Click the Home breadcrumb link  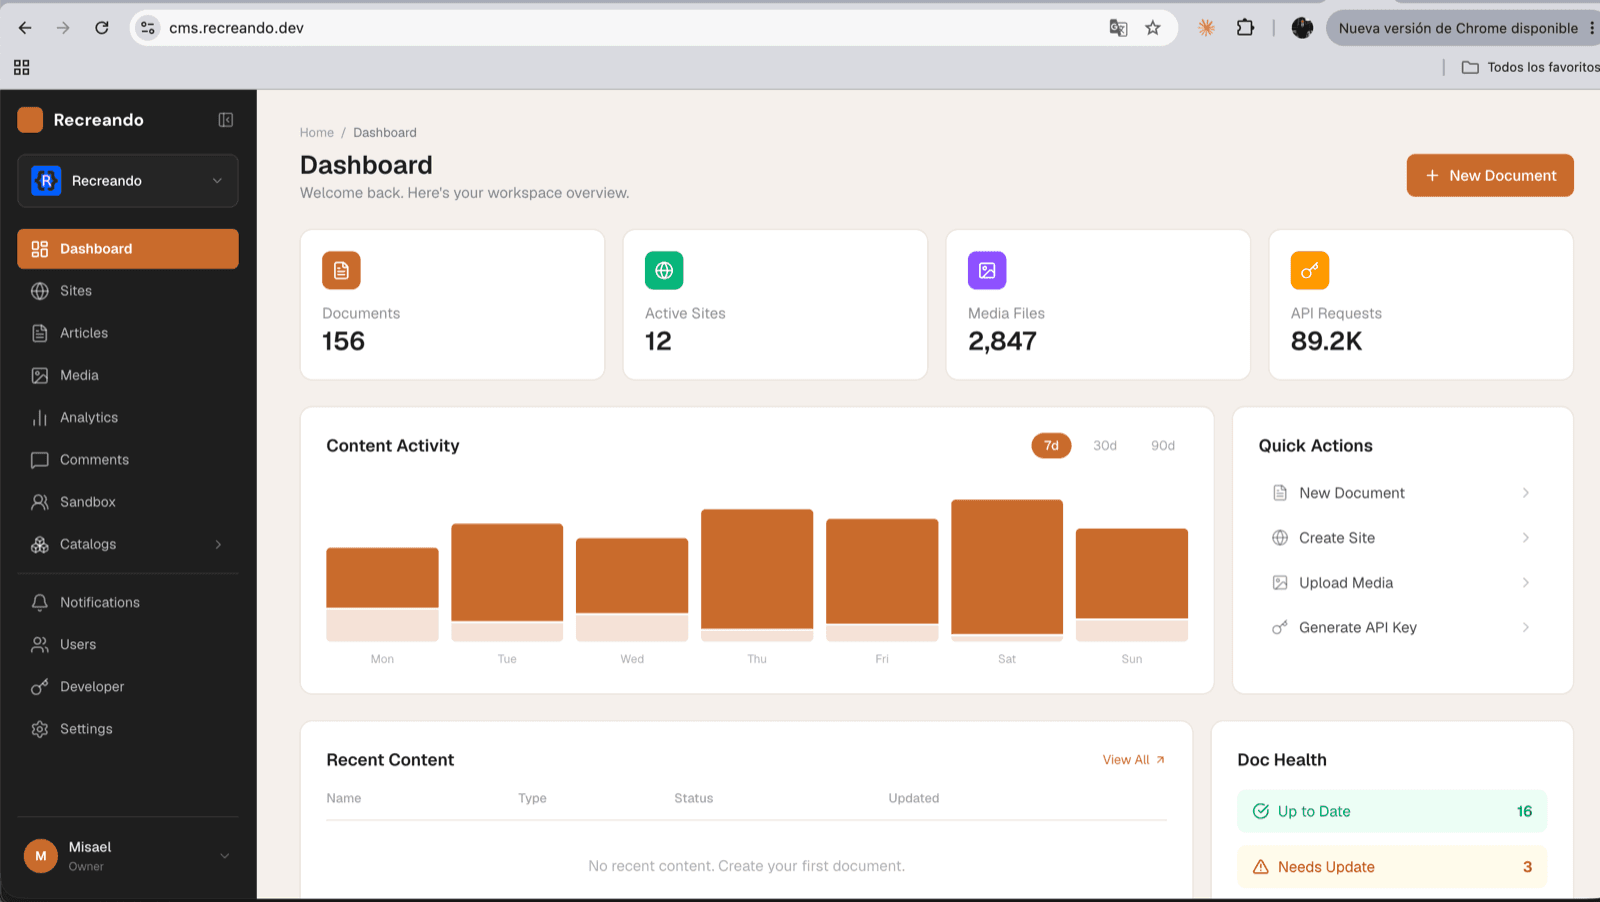coord(317,132)
